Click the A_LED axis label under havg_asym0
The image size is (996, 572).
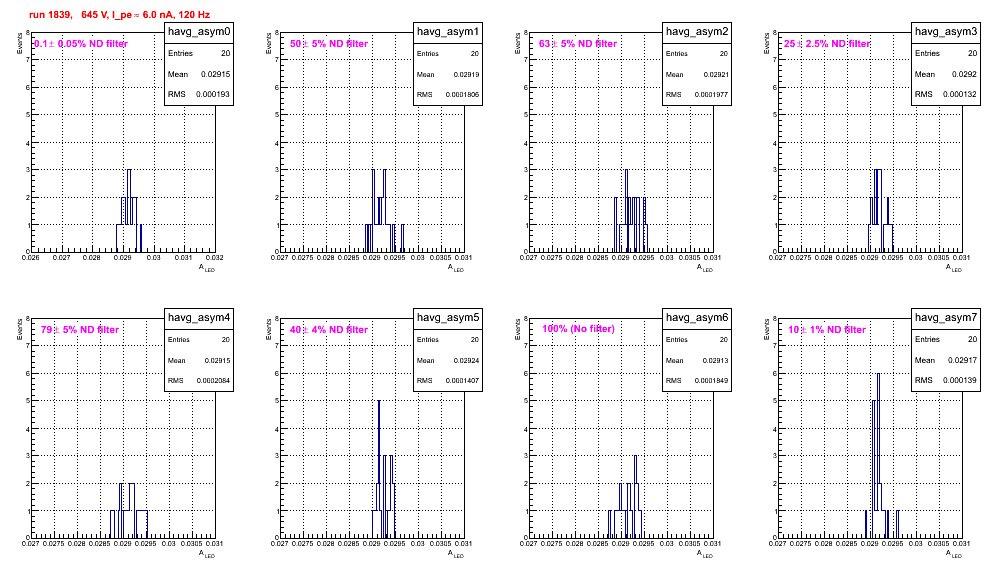tap(207, 269)
